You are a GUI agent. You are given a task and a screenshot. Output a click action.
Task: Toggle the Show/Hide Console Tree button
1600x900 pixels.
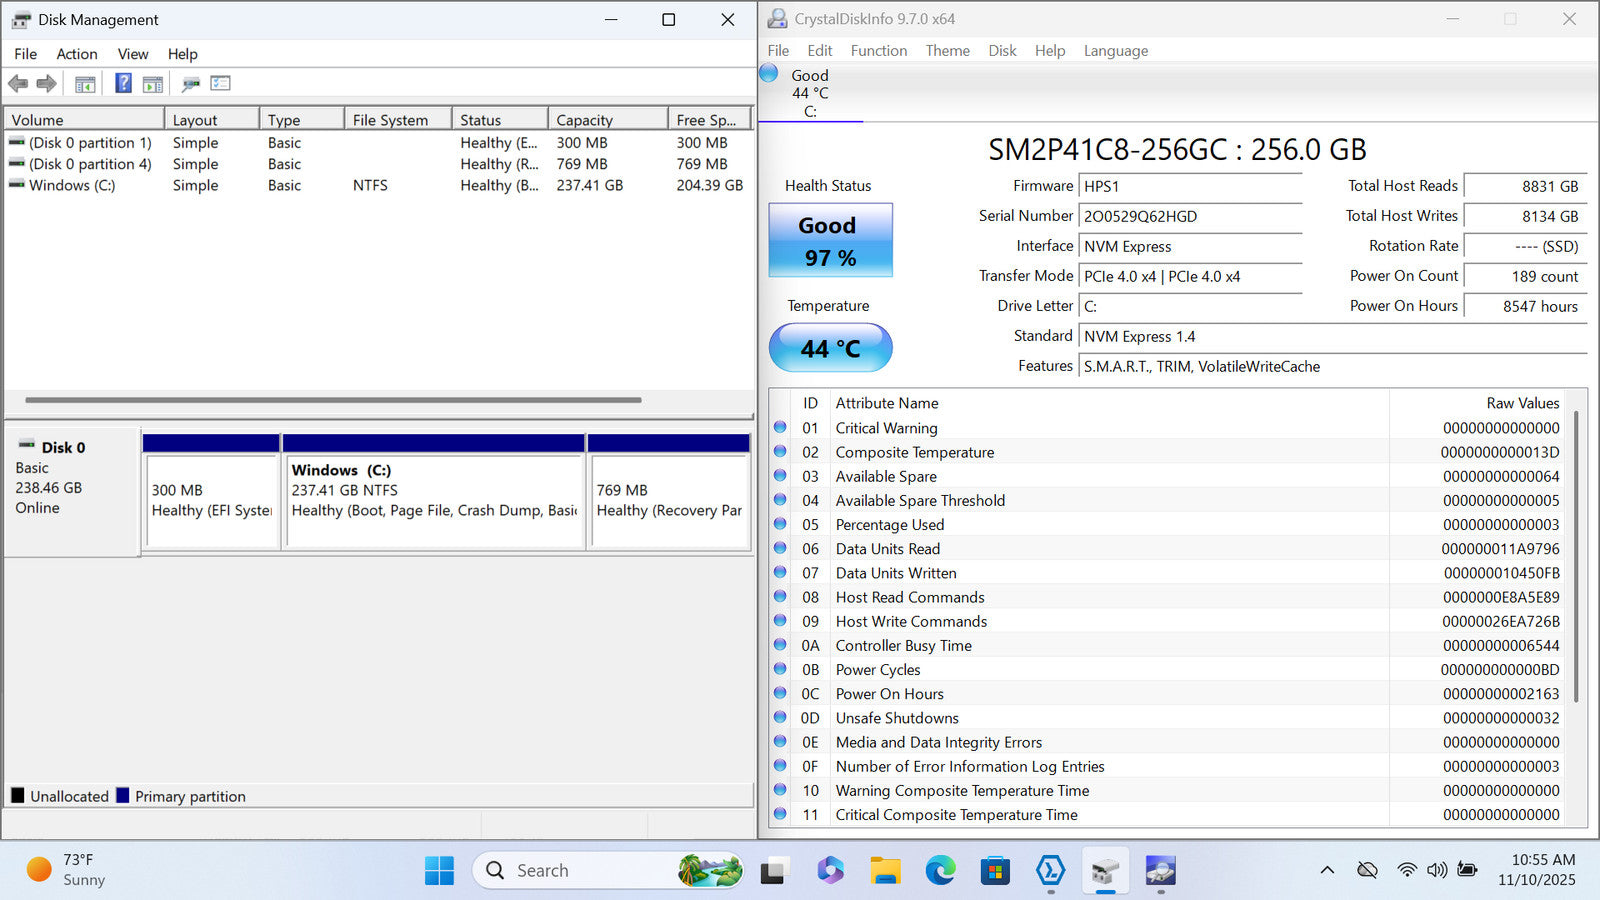point(85,84)
